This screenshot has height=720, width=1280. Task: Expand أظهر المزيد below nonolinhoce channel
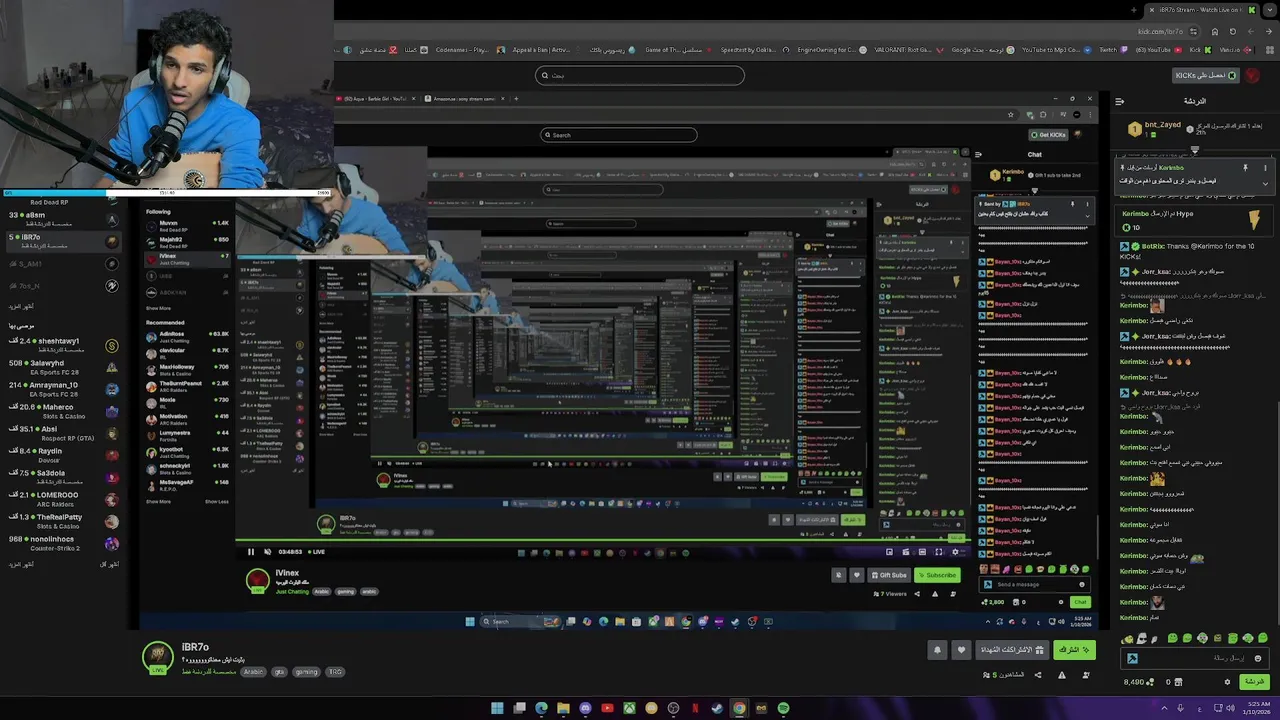pos(21,564)
